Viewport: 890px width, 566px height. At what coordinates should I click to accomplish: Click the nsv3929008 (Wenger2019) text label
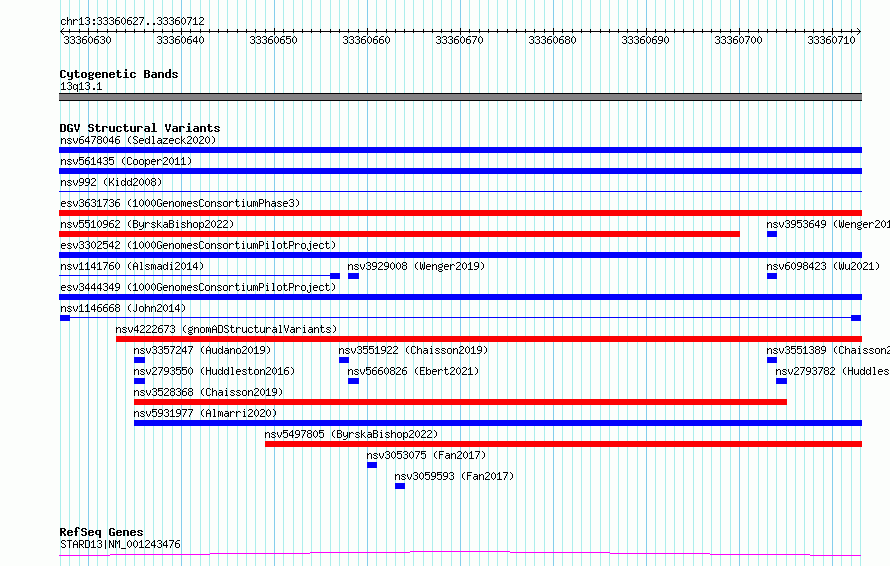tap(416, 266)
